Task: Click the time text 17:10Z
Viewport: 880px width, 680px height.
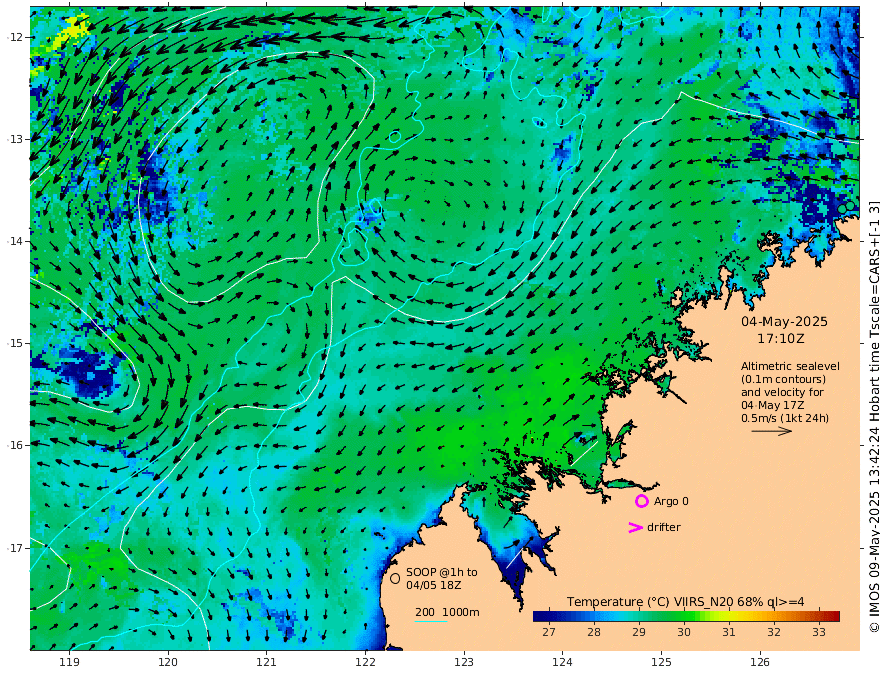Action: click(x=780, y=339)
